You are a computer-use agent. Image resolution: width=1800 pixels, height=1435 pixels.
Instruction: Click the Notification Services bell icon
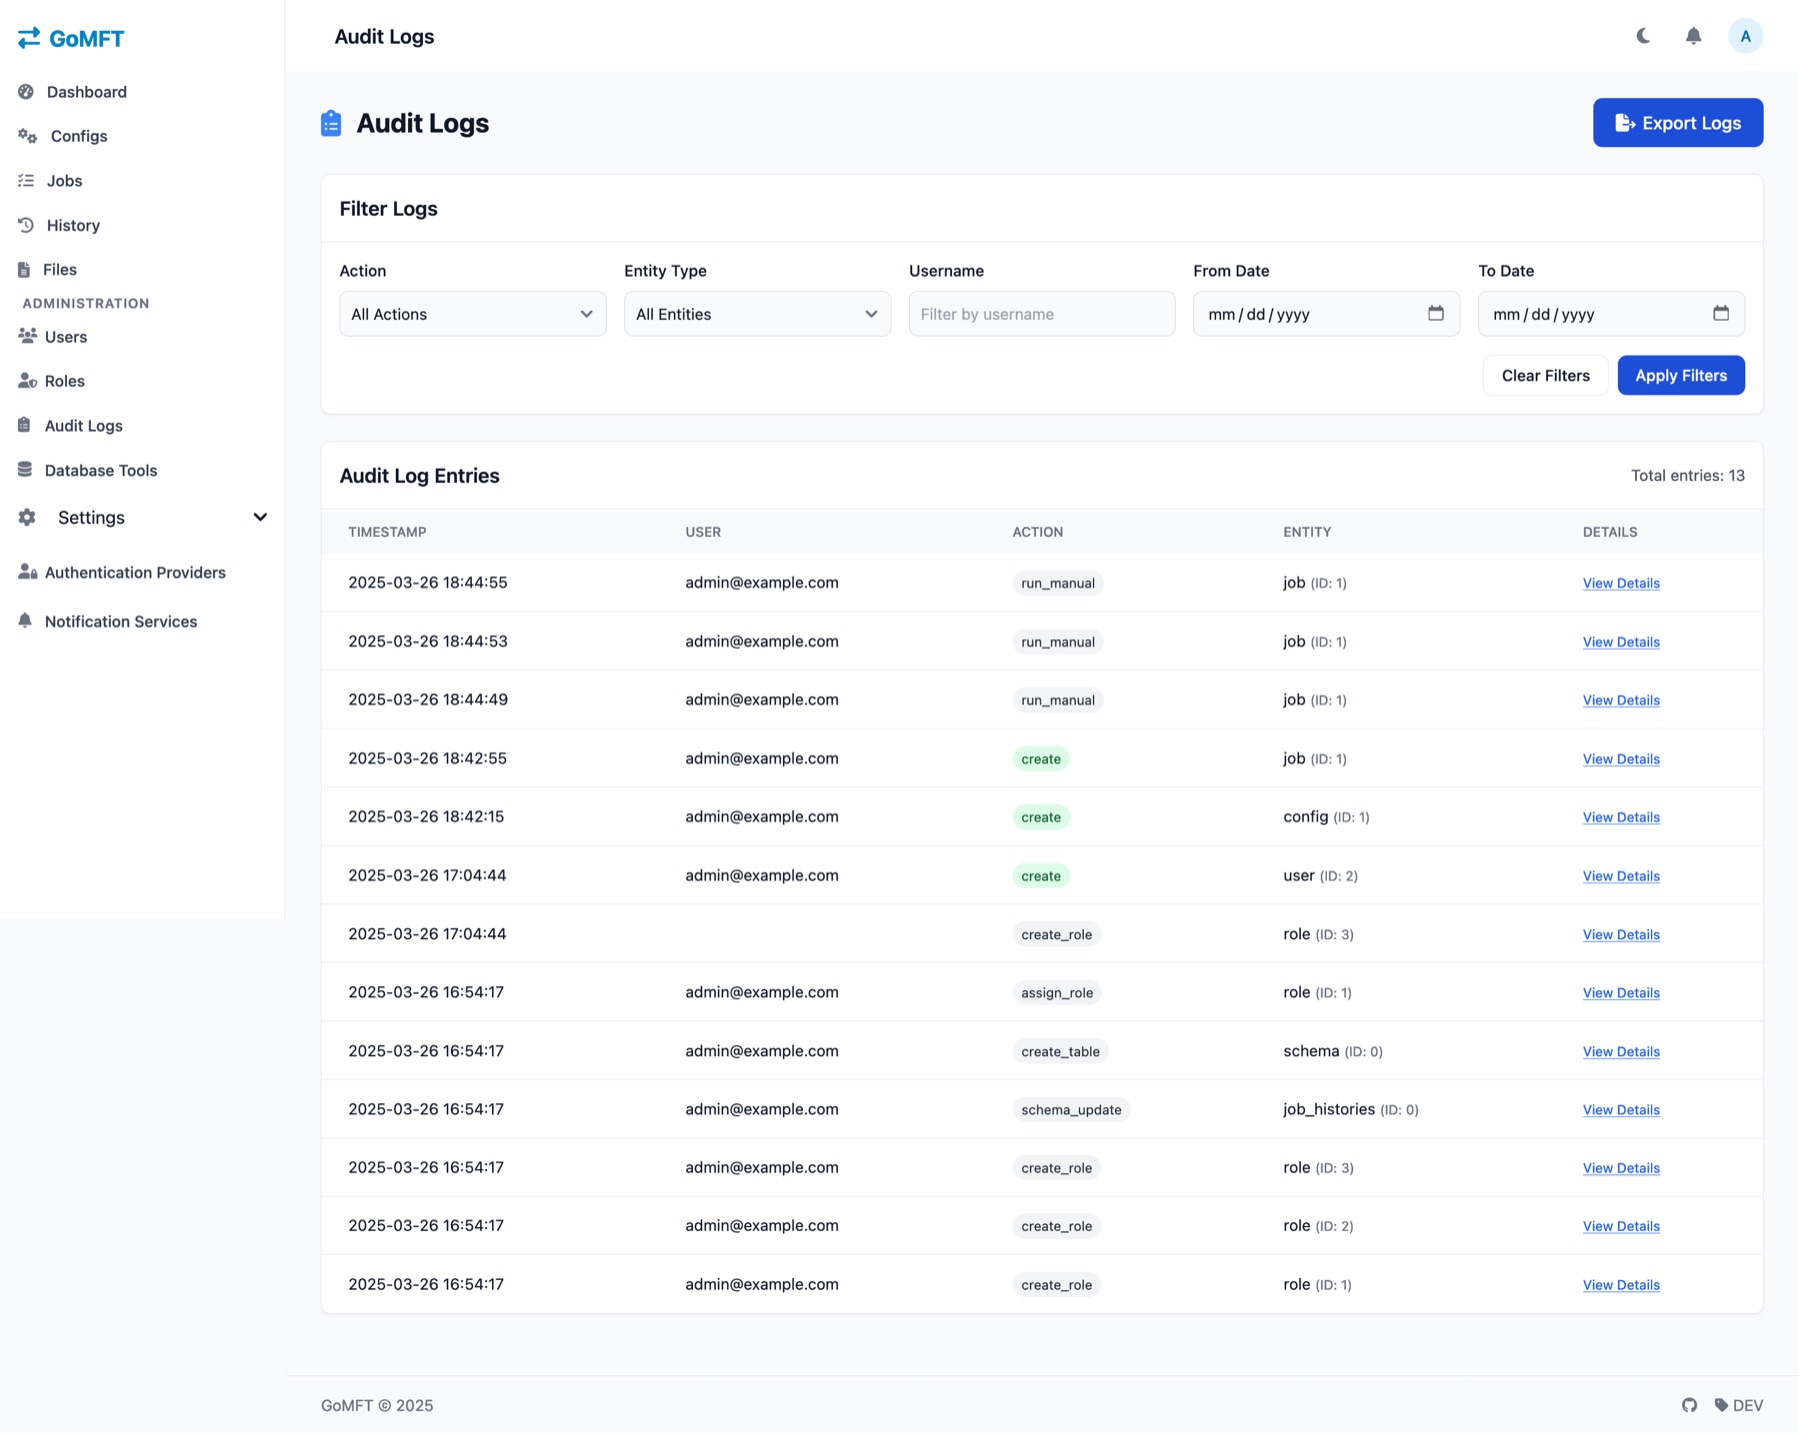25,621
